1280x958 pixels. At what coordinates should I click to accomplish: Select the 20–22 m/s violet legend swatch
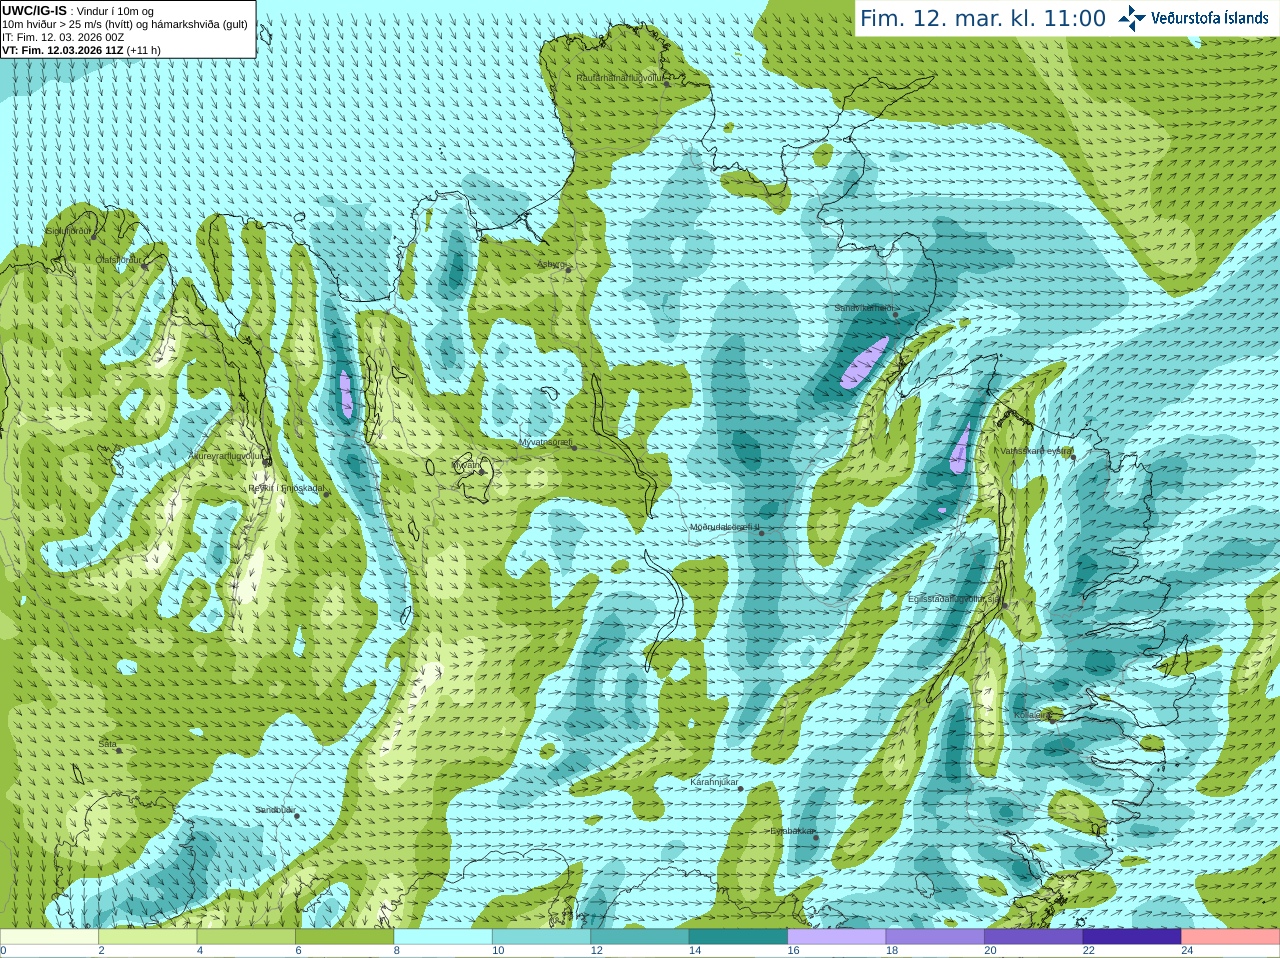[1034, 937]
